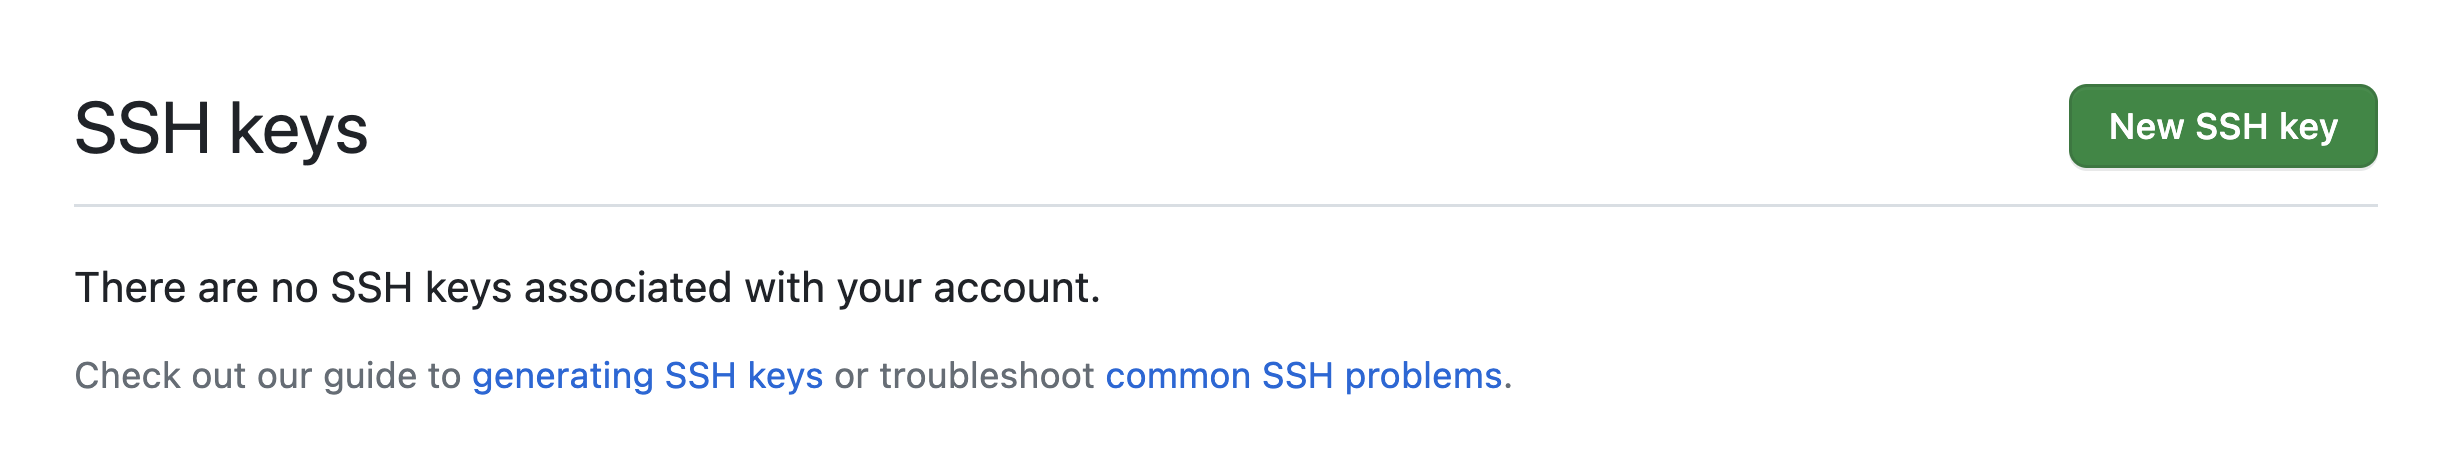2442x456 pixels.
Task: Click the no SSH keys associated message
Action: tap(587, 288)
